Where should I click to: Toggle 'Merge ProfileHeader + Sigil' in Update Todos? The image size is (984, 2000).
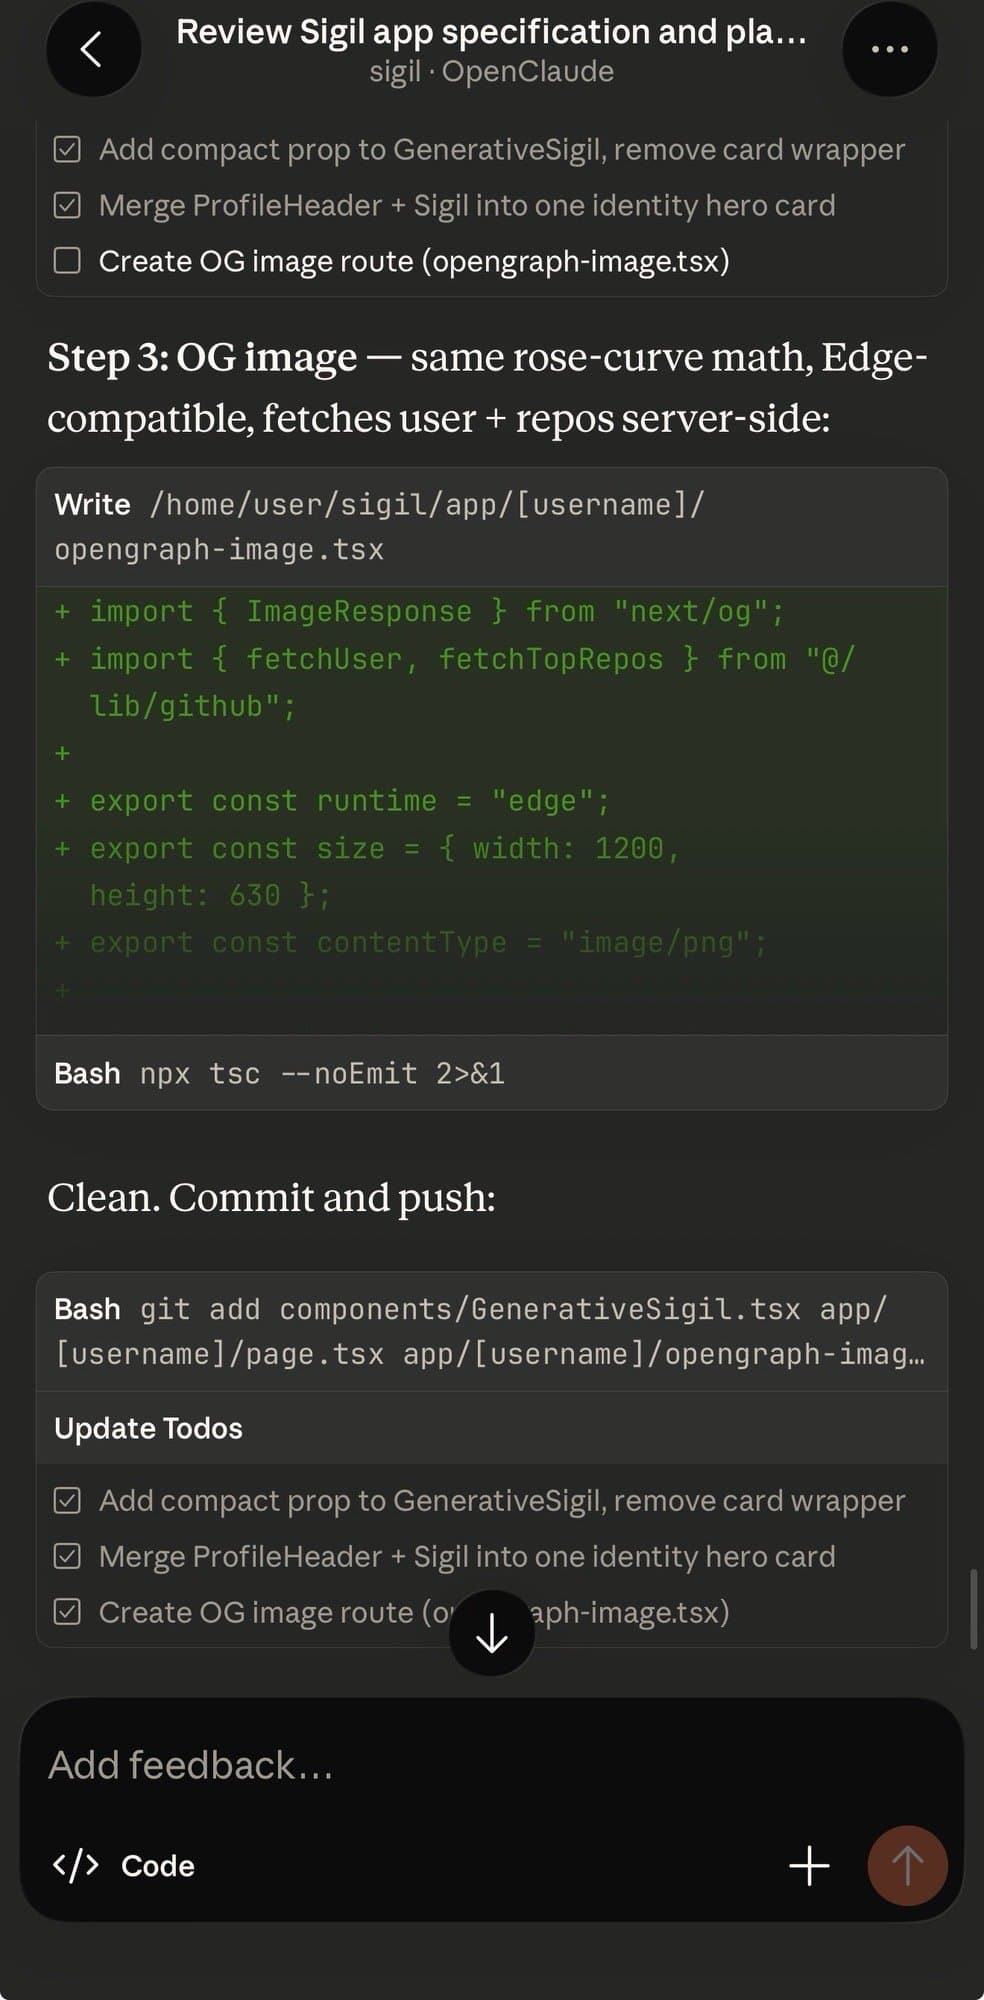tap(66, 1556)
